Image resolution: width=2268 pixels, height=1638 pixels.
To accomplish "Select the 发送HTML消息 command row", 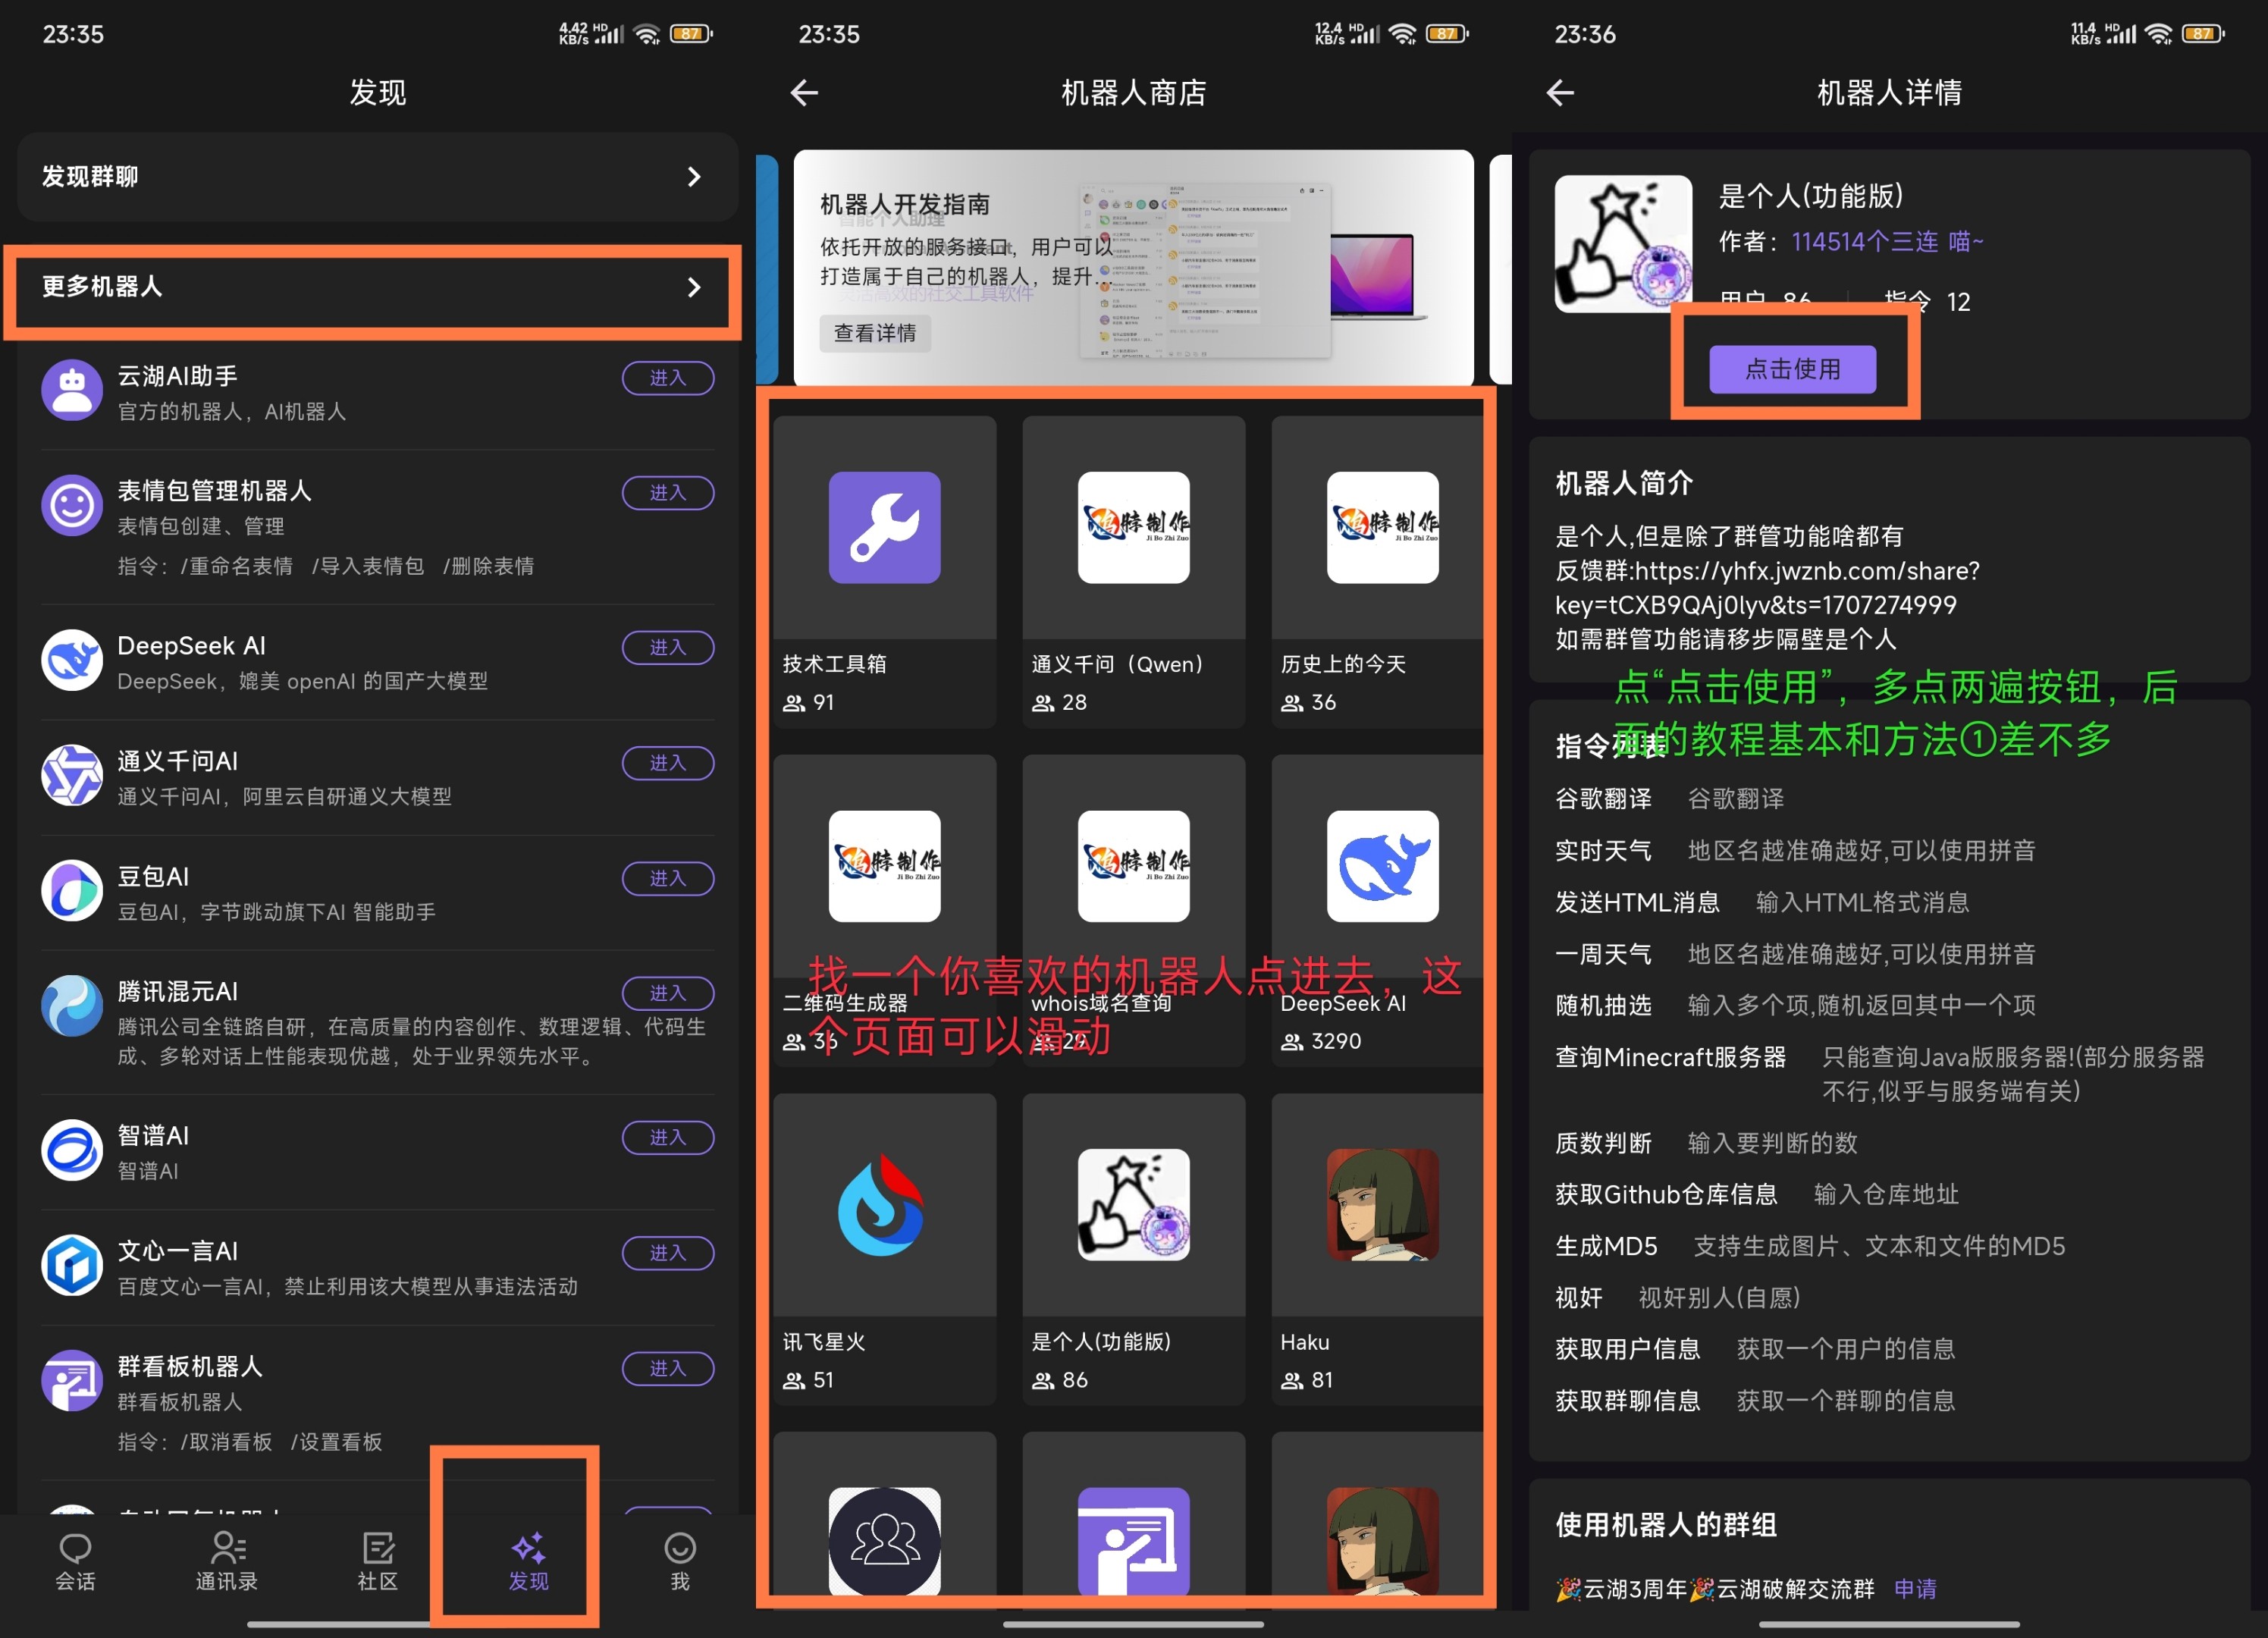I will click(x=1888, y=903).
